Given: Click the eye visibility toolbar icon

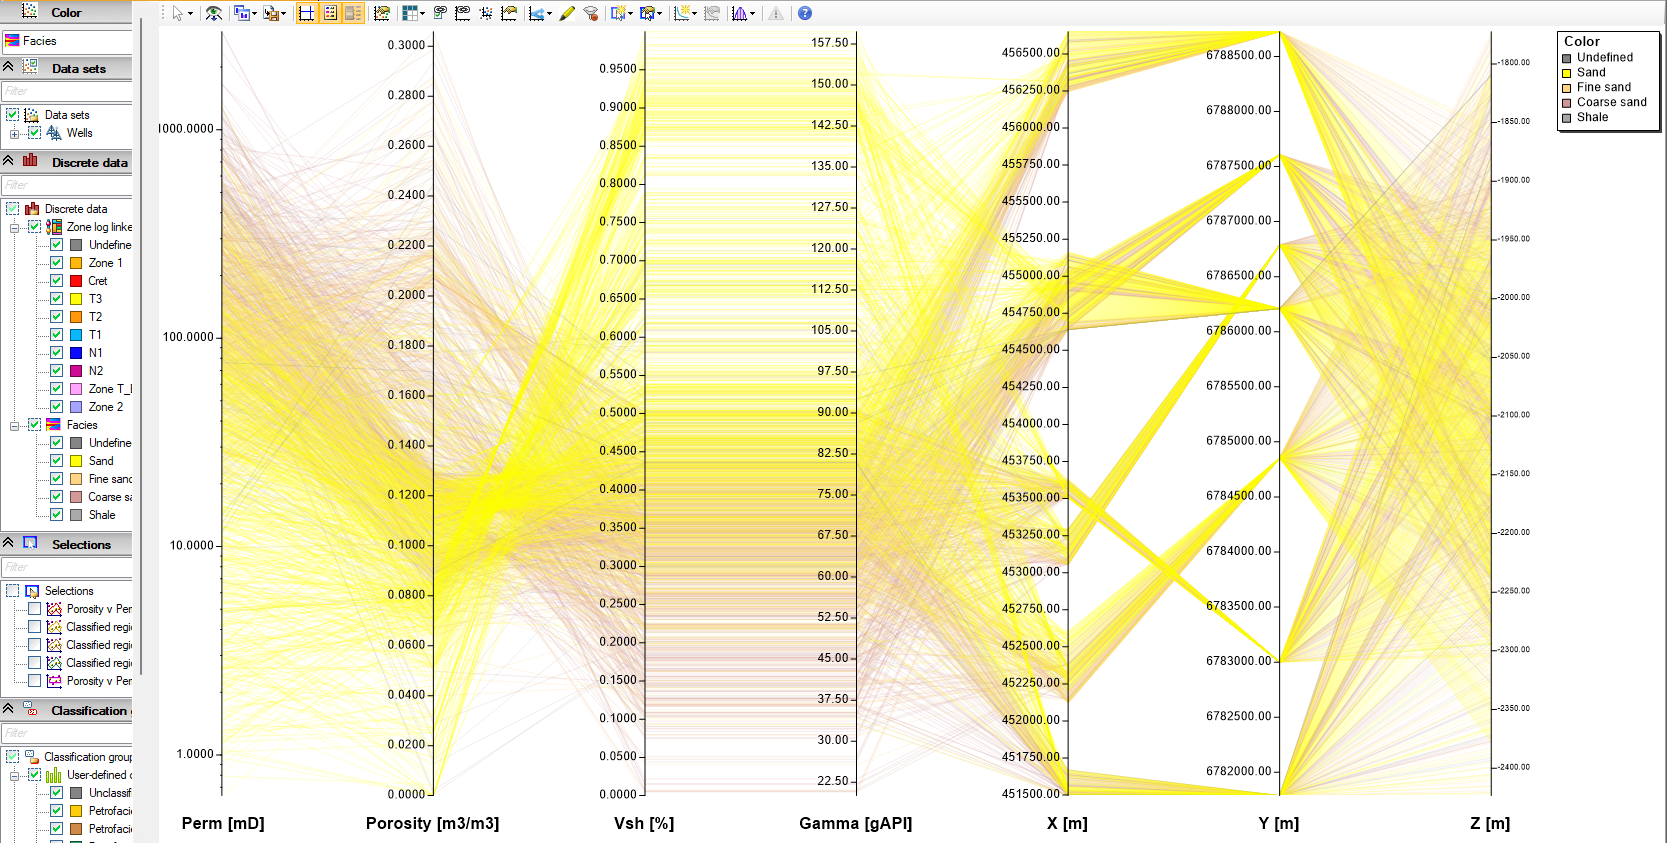Looking at the screenshot, I should tap(214, 13).
